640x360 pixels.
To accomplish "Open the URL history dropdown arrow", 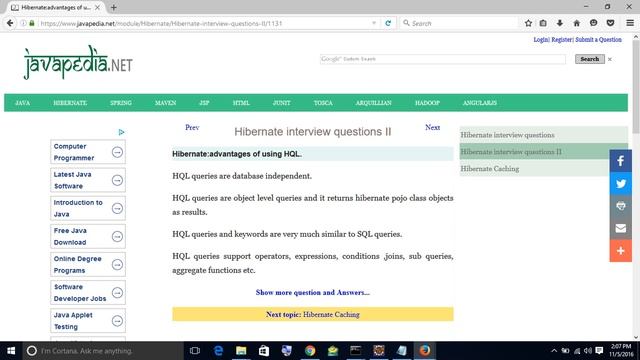I will click(374, 23).
